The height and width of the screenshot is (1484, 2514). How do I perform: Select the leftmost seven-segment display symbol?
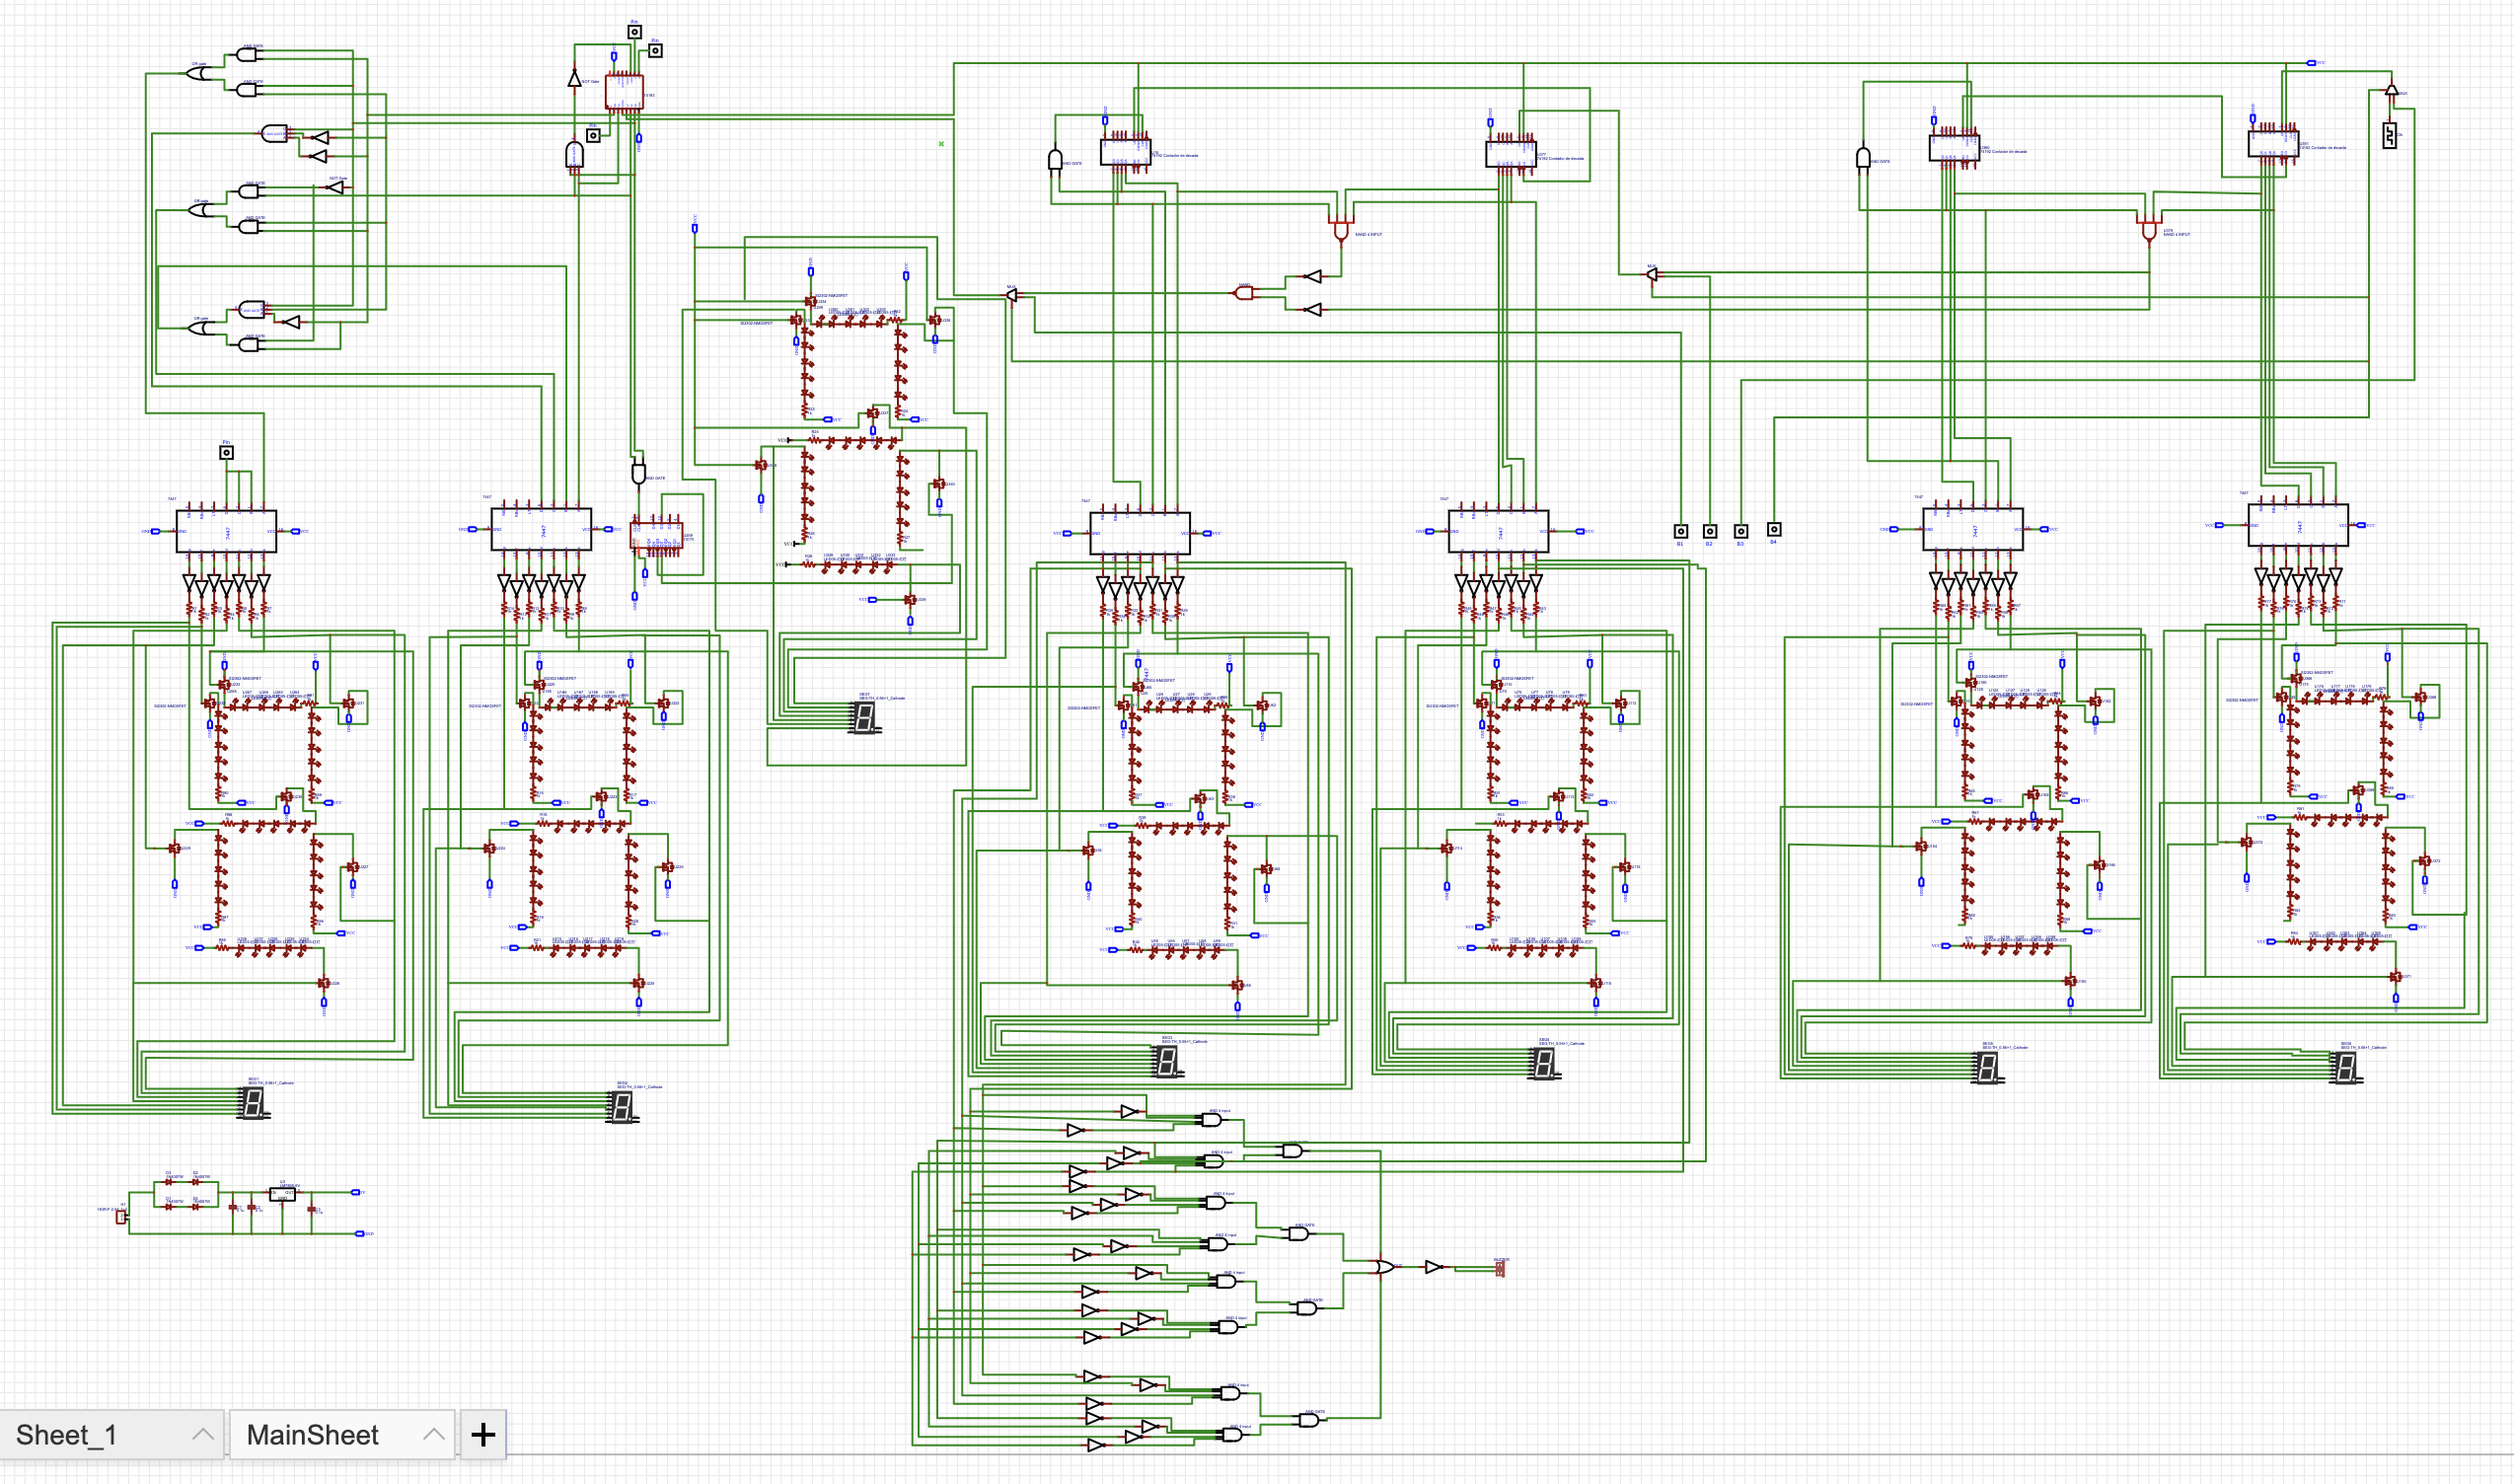pos(253,1104)
